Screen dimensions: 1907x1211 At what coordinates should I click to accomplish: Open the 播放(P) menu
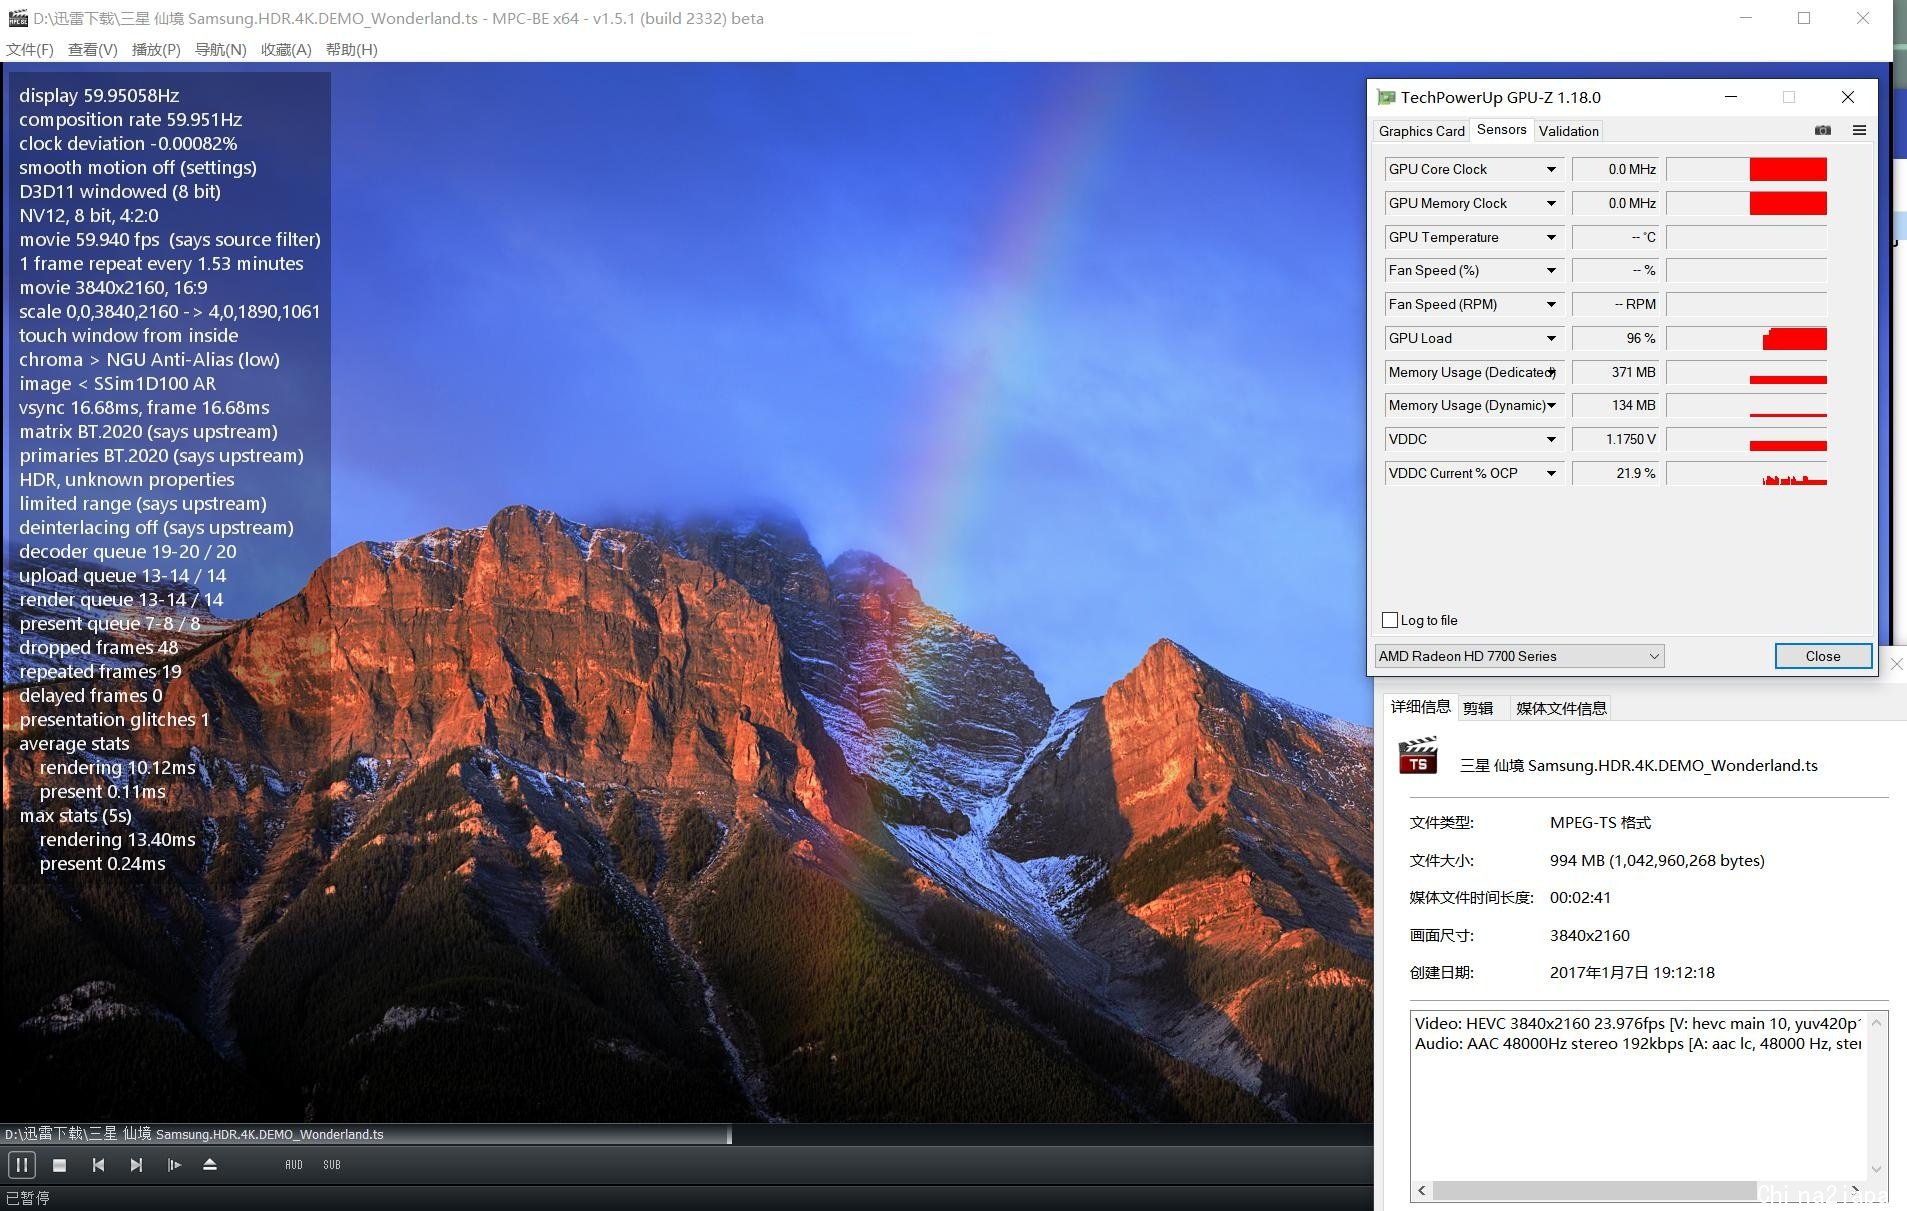[156, 50]
